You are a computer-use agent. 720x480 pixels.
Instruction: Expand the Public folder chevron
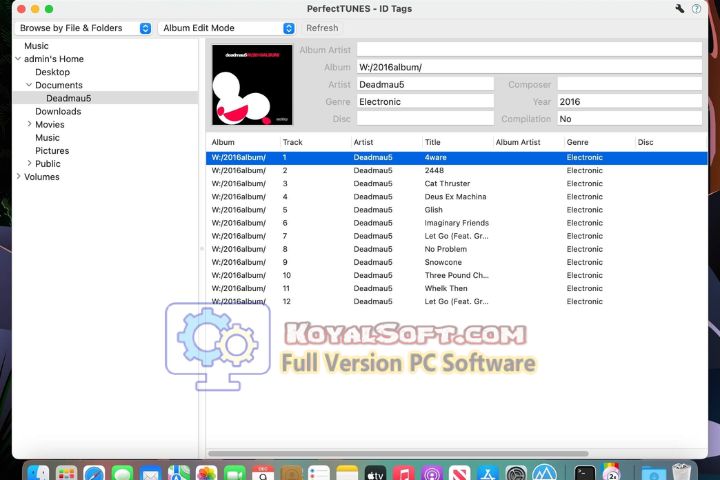pos(29,164)
